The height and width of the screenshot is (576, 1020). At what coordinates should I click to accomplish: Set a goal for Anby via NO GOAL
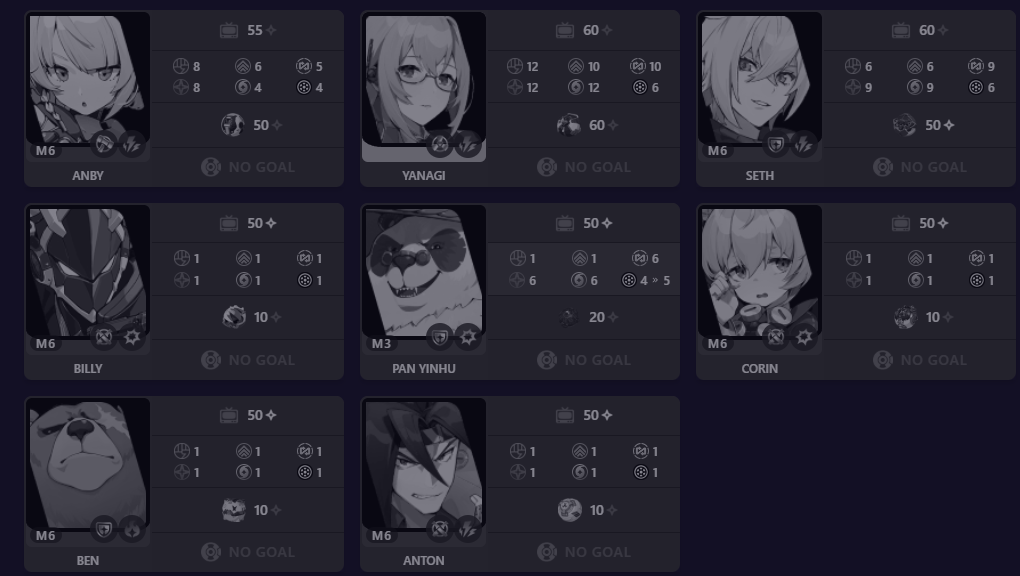(248, 167)
